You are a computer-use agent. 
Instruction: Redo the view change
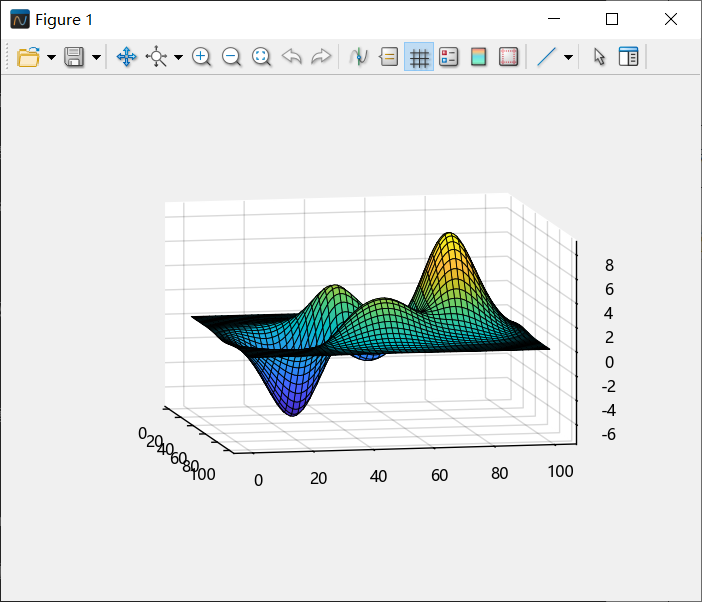point(321,57)
